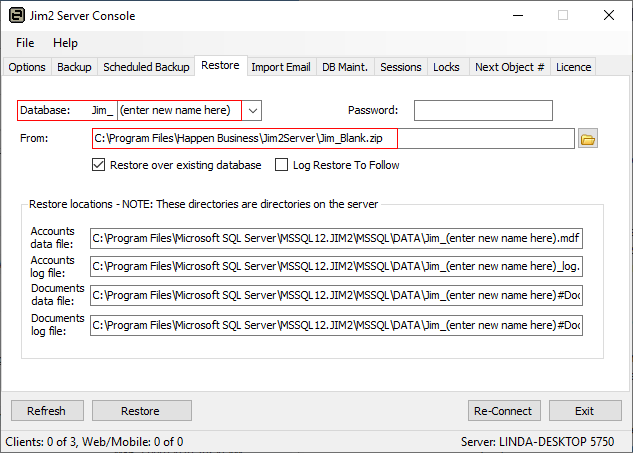Click the Accounts data file path field

pos(336,239)
